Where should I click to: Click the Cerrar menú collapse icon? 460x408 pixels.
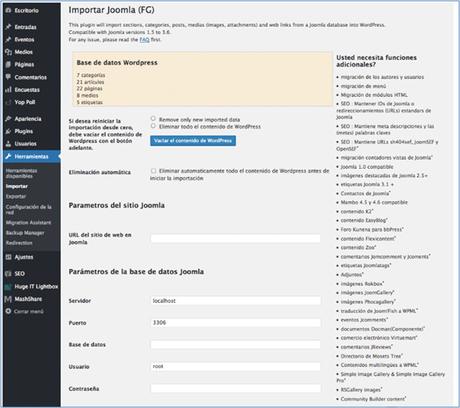[x=8, y=311]
